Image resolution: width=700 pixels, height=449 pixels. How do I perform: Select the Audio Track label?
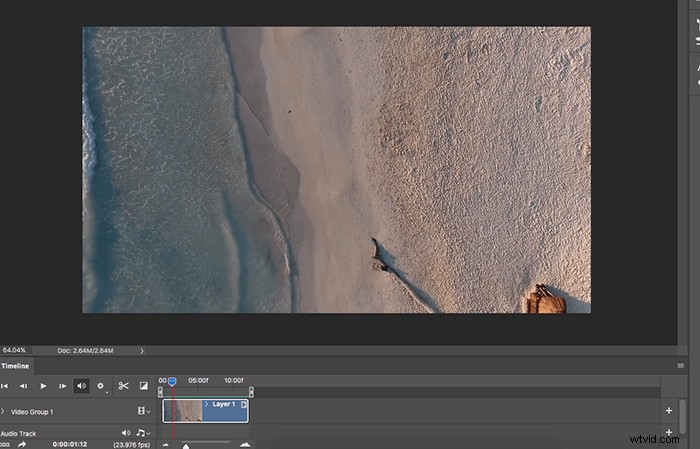(x=18, y=433)
